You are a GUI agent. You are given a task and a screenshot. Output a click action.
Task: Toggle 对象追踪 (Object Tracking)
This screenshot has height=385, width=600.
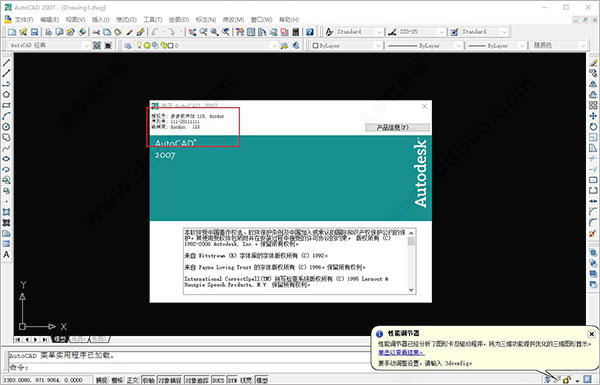click(197, 380)
